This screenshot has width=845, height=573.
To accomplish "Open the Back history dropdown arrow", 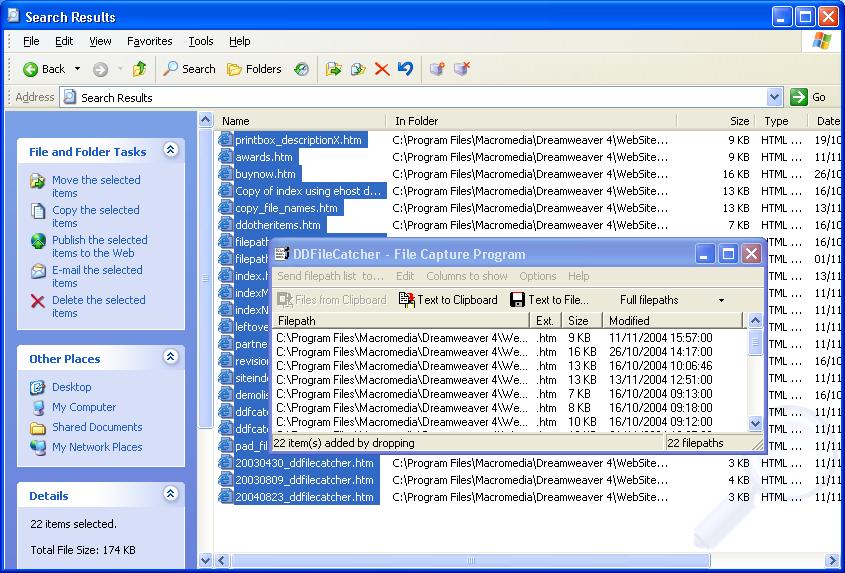I will (77, 69).
